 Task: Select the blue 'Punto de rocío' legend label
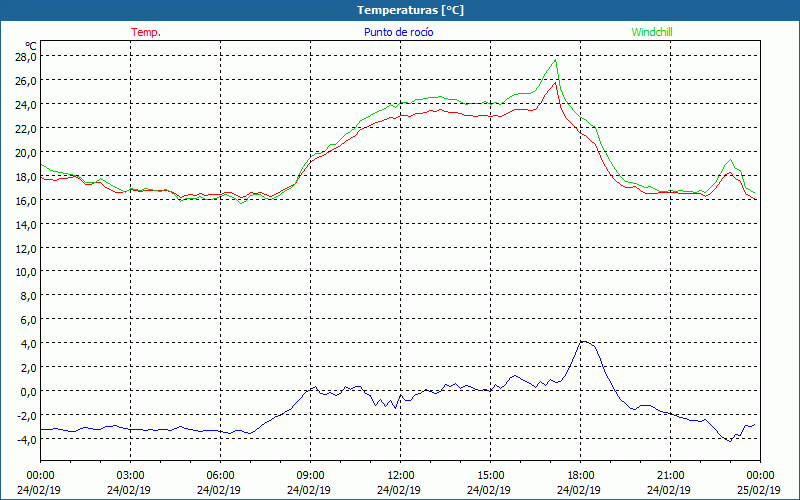click(x=398, y=32)
